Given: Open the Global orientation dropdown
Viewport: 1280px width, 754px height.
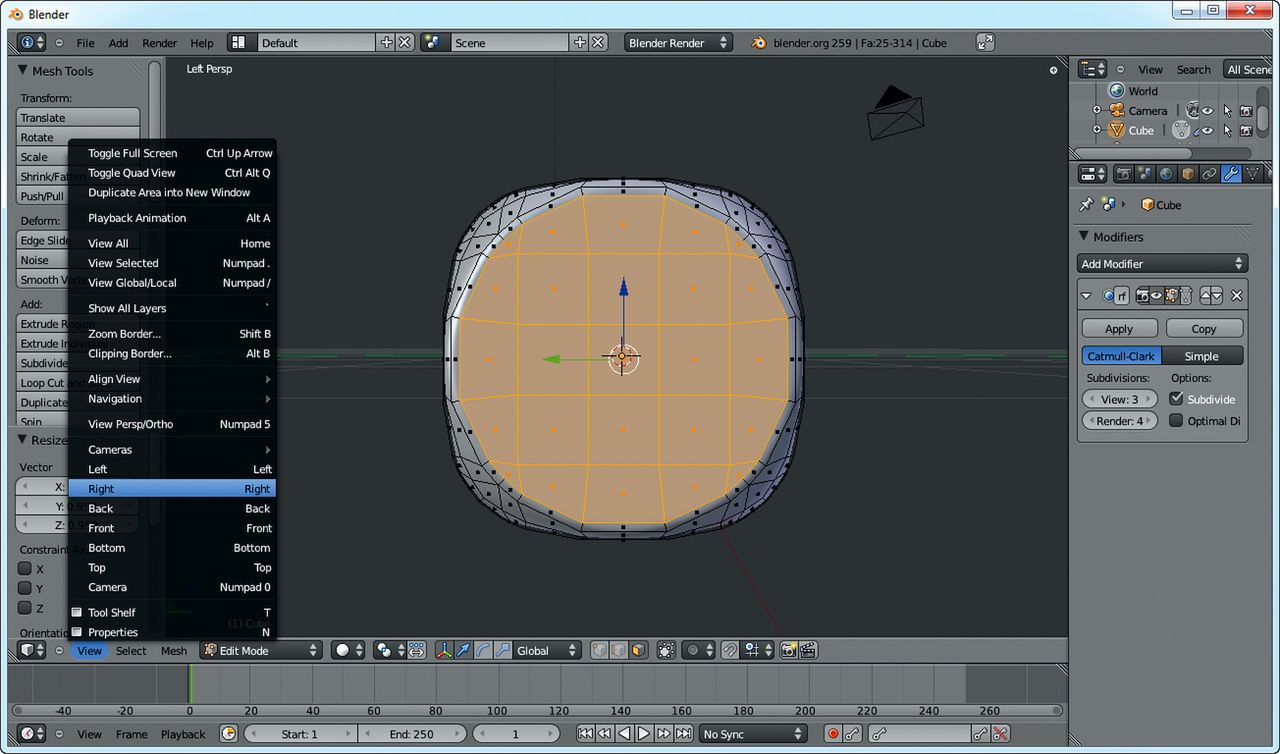Looking at the screenshot, I should [x=547, y=650].
